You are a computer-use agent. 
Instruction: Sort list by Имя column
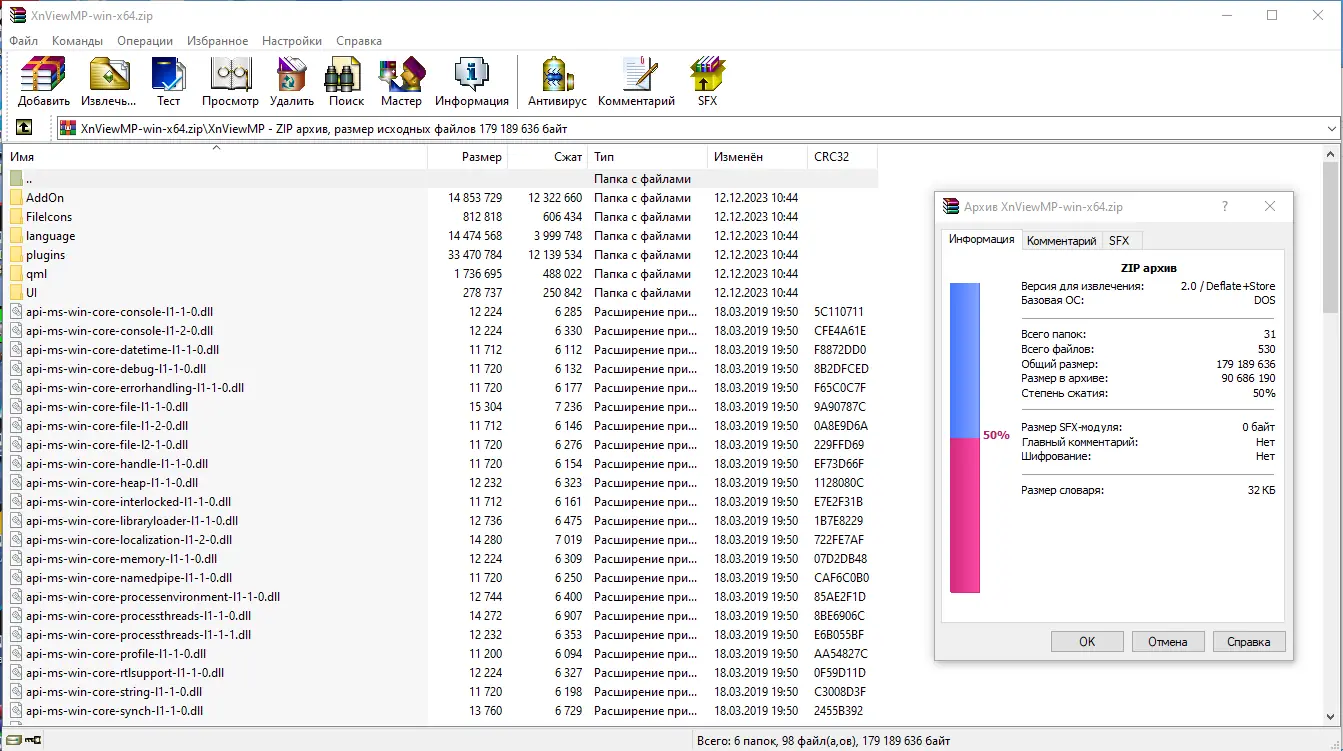[x=216, y=157]
